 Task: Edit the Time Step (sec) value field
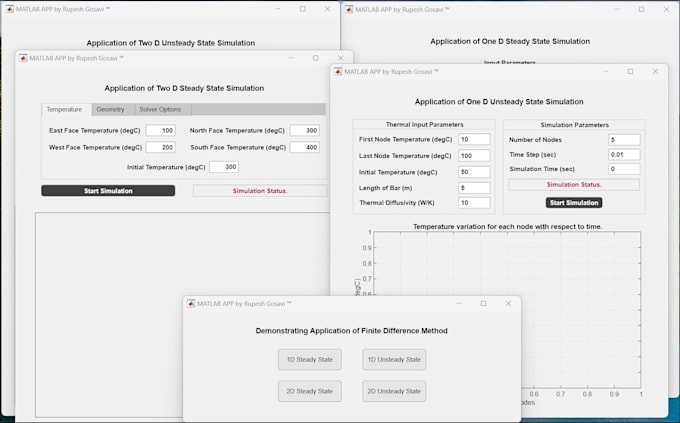coord(624,155)
